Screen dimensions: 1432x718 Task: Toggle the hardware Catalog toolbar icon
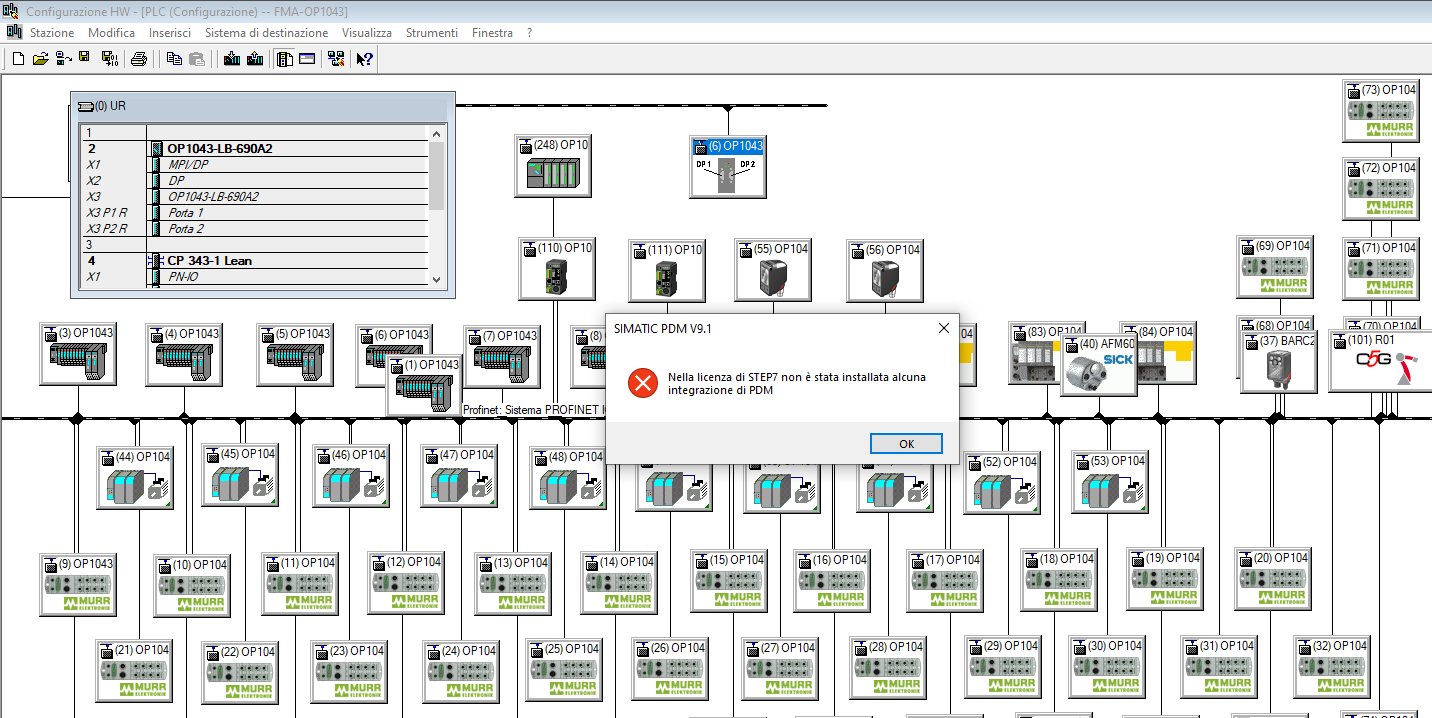click(285, 59)
